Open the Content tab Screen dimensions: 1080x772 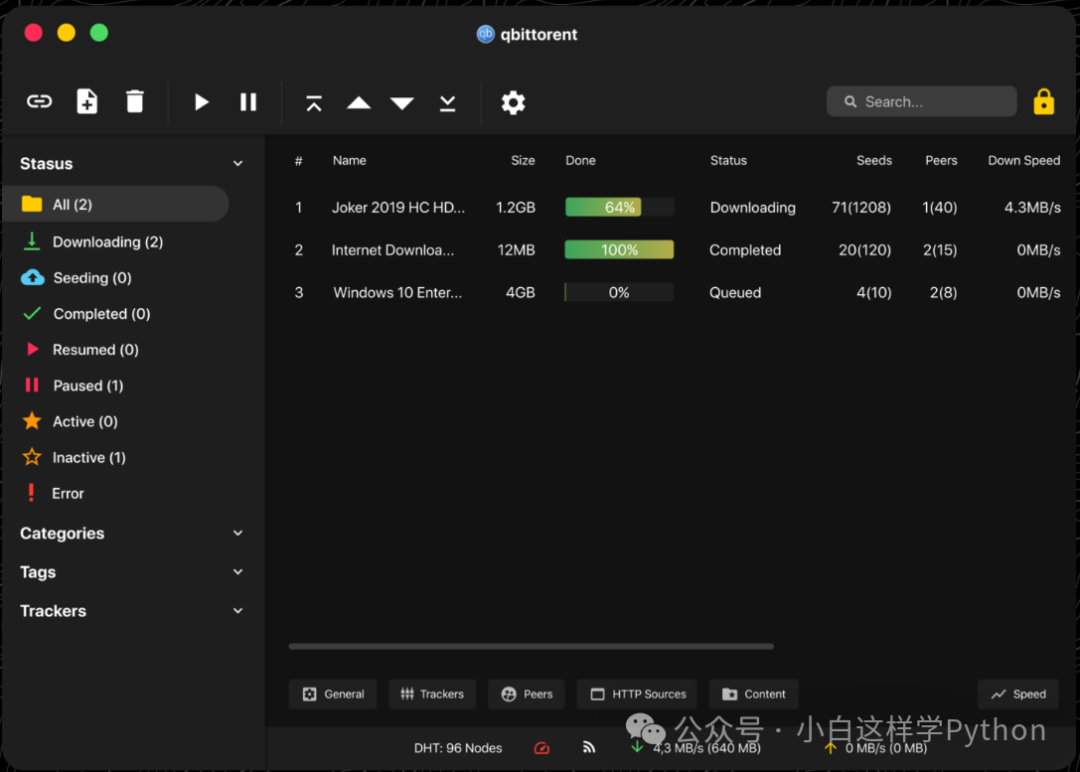click(x=754, y=694)
